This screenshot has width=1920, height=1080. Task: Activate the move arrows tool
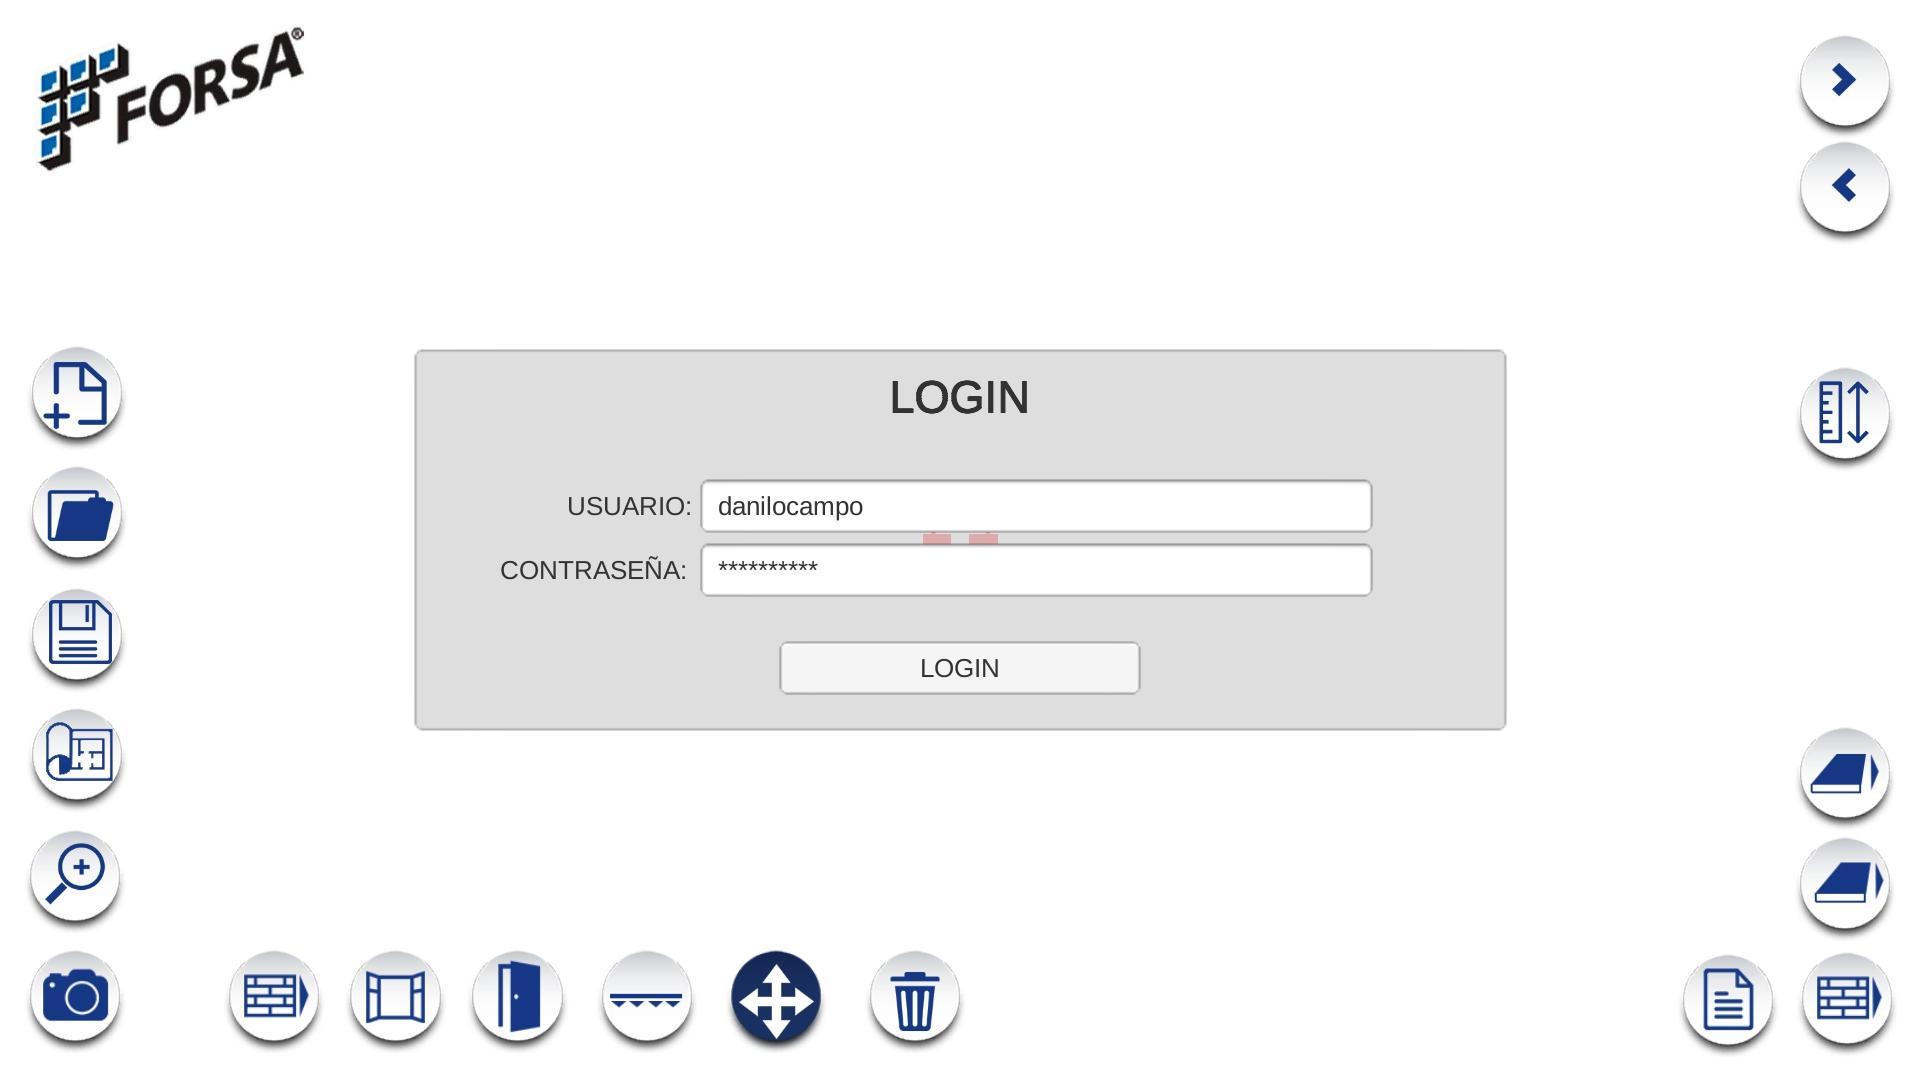776,997
